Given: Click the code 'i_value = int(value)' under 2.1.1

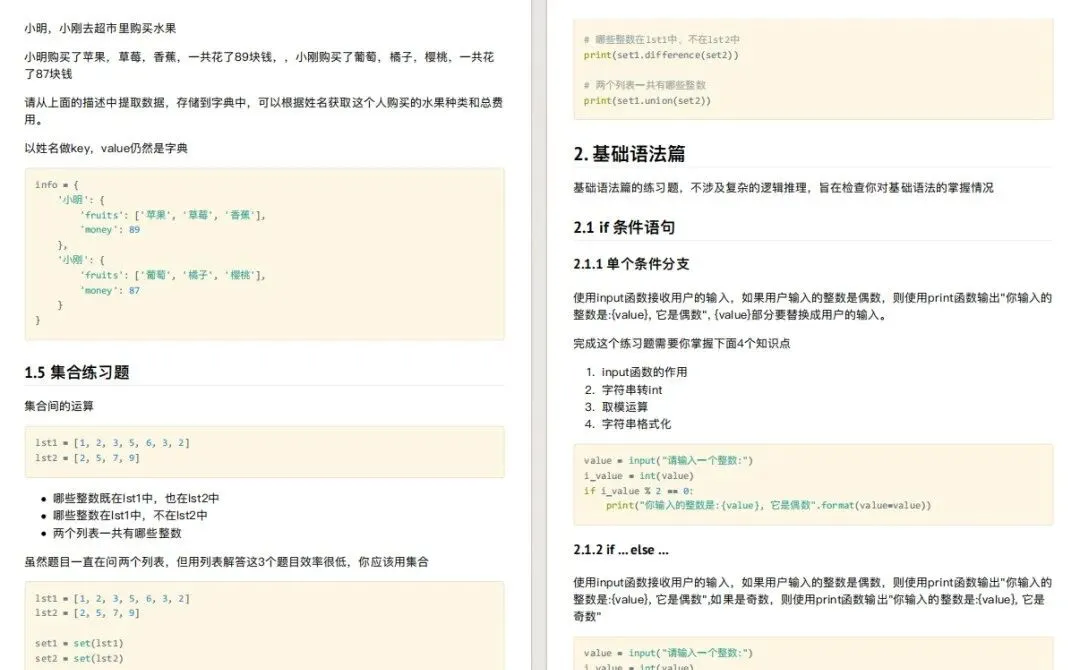Looking at the screenshot, I should click(638, 475).
